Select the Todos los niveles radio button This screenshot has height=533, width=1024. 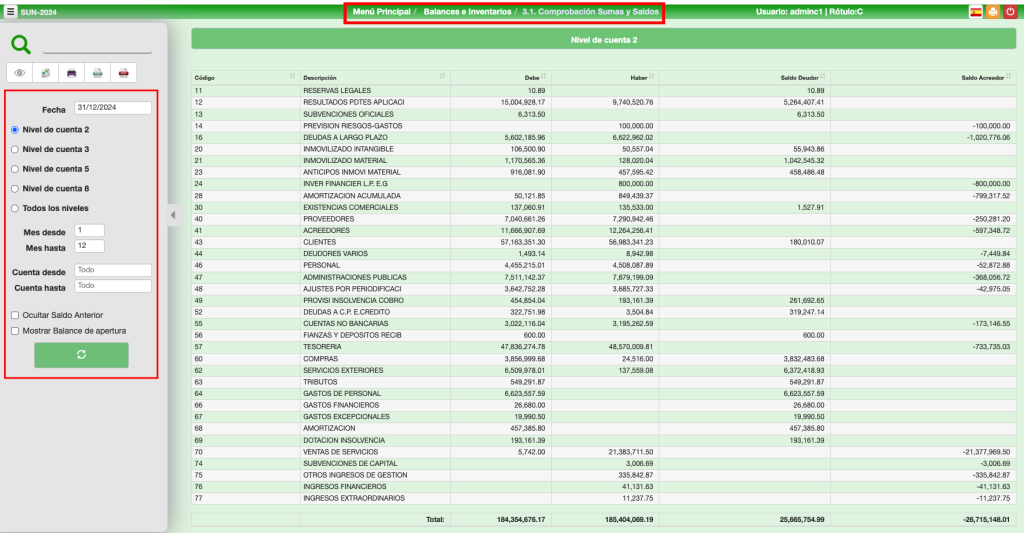pyautogui.click(x=15, y=208)
